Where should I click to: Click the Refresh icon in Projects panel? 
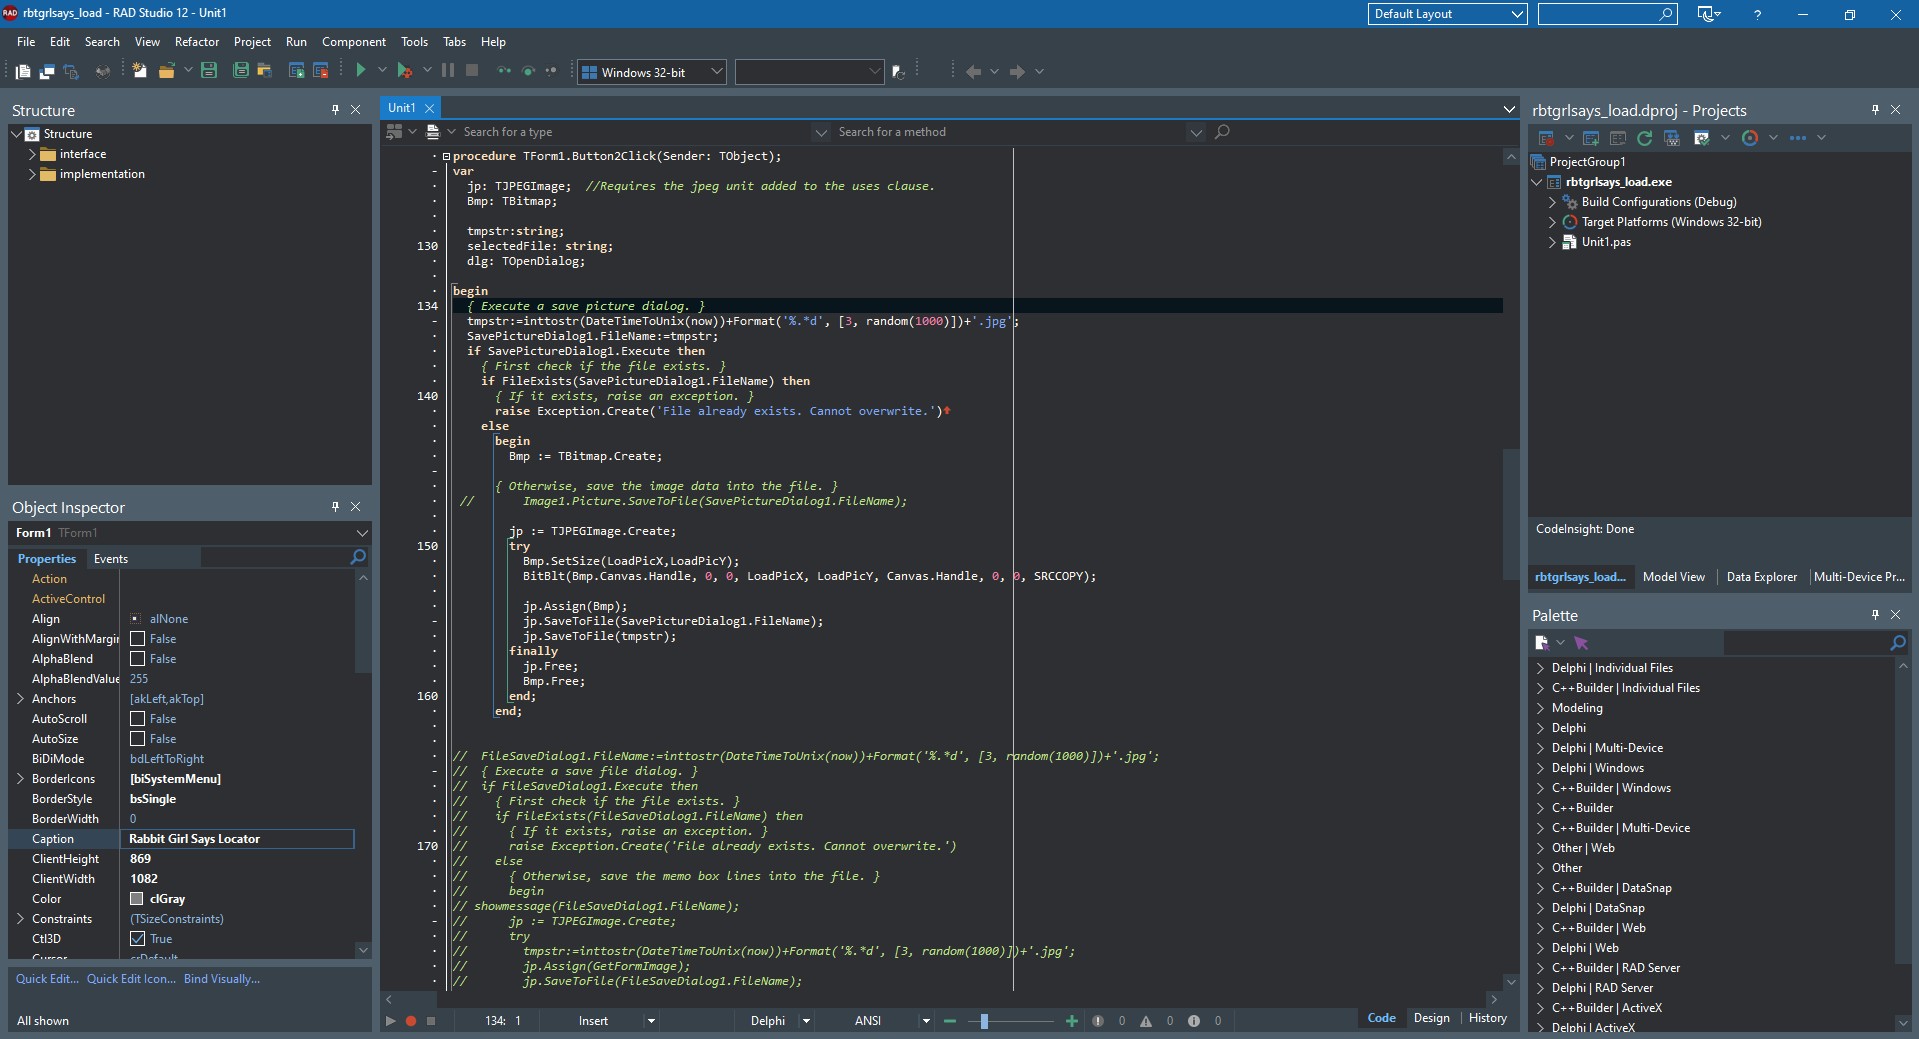1644,138
